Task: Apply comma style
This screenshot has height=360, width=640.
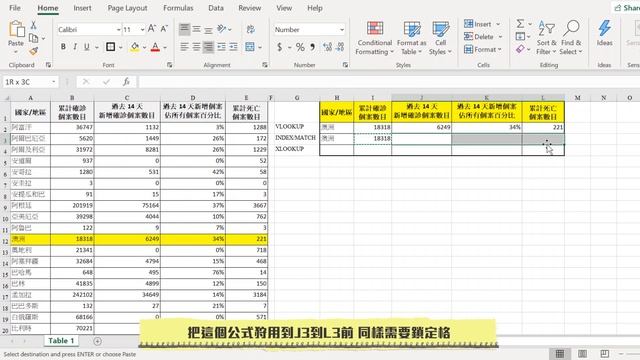Action: pyautogui.click(x=312, y=47)
